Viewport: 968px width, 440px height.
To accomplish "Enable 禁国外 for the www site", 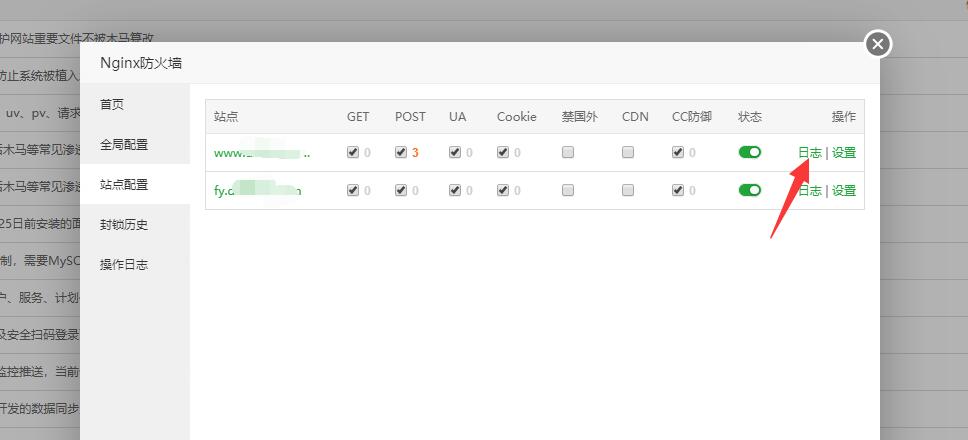I will click(568, 152).
